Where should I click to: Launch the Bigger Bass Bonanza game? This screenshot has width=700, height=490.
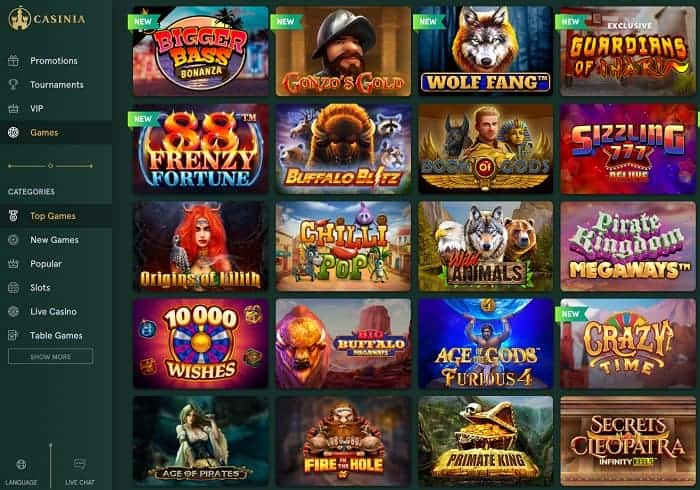[x=200, y=51]
